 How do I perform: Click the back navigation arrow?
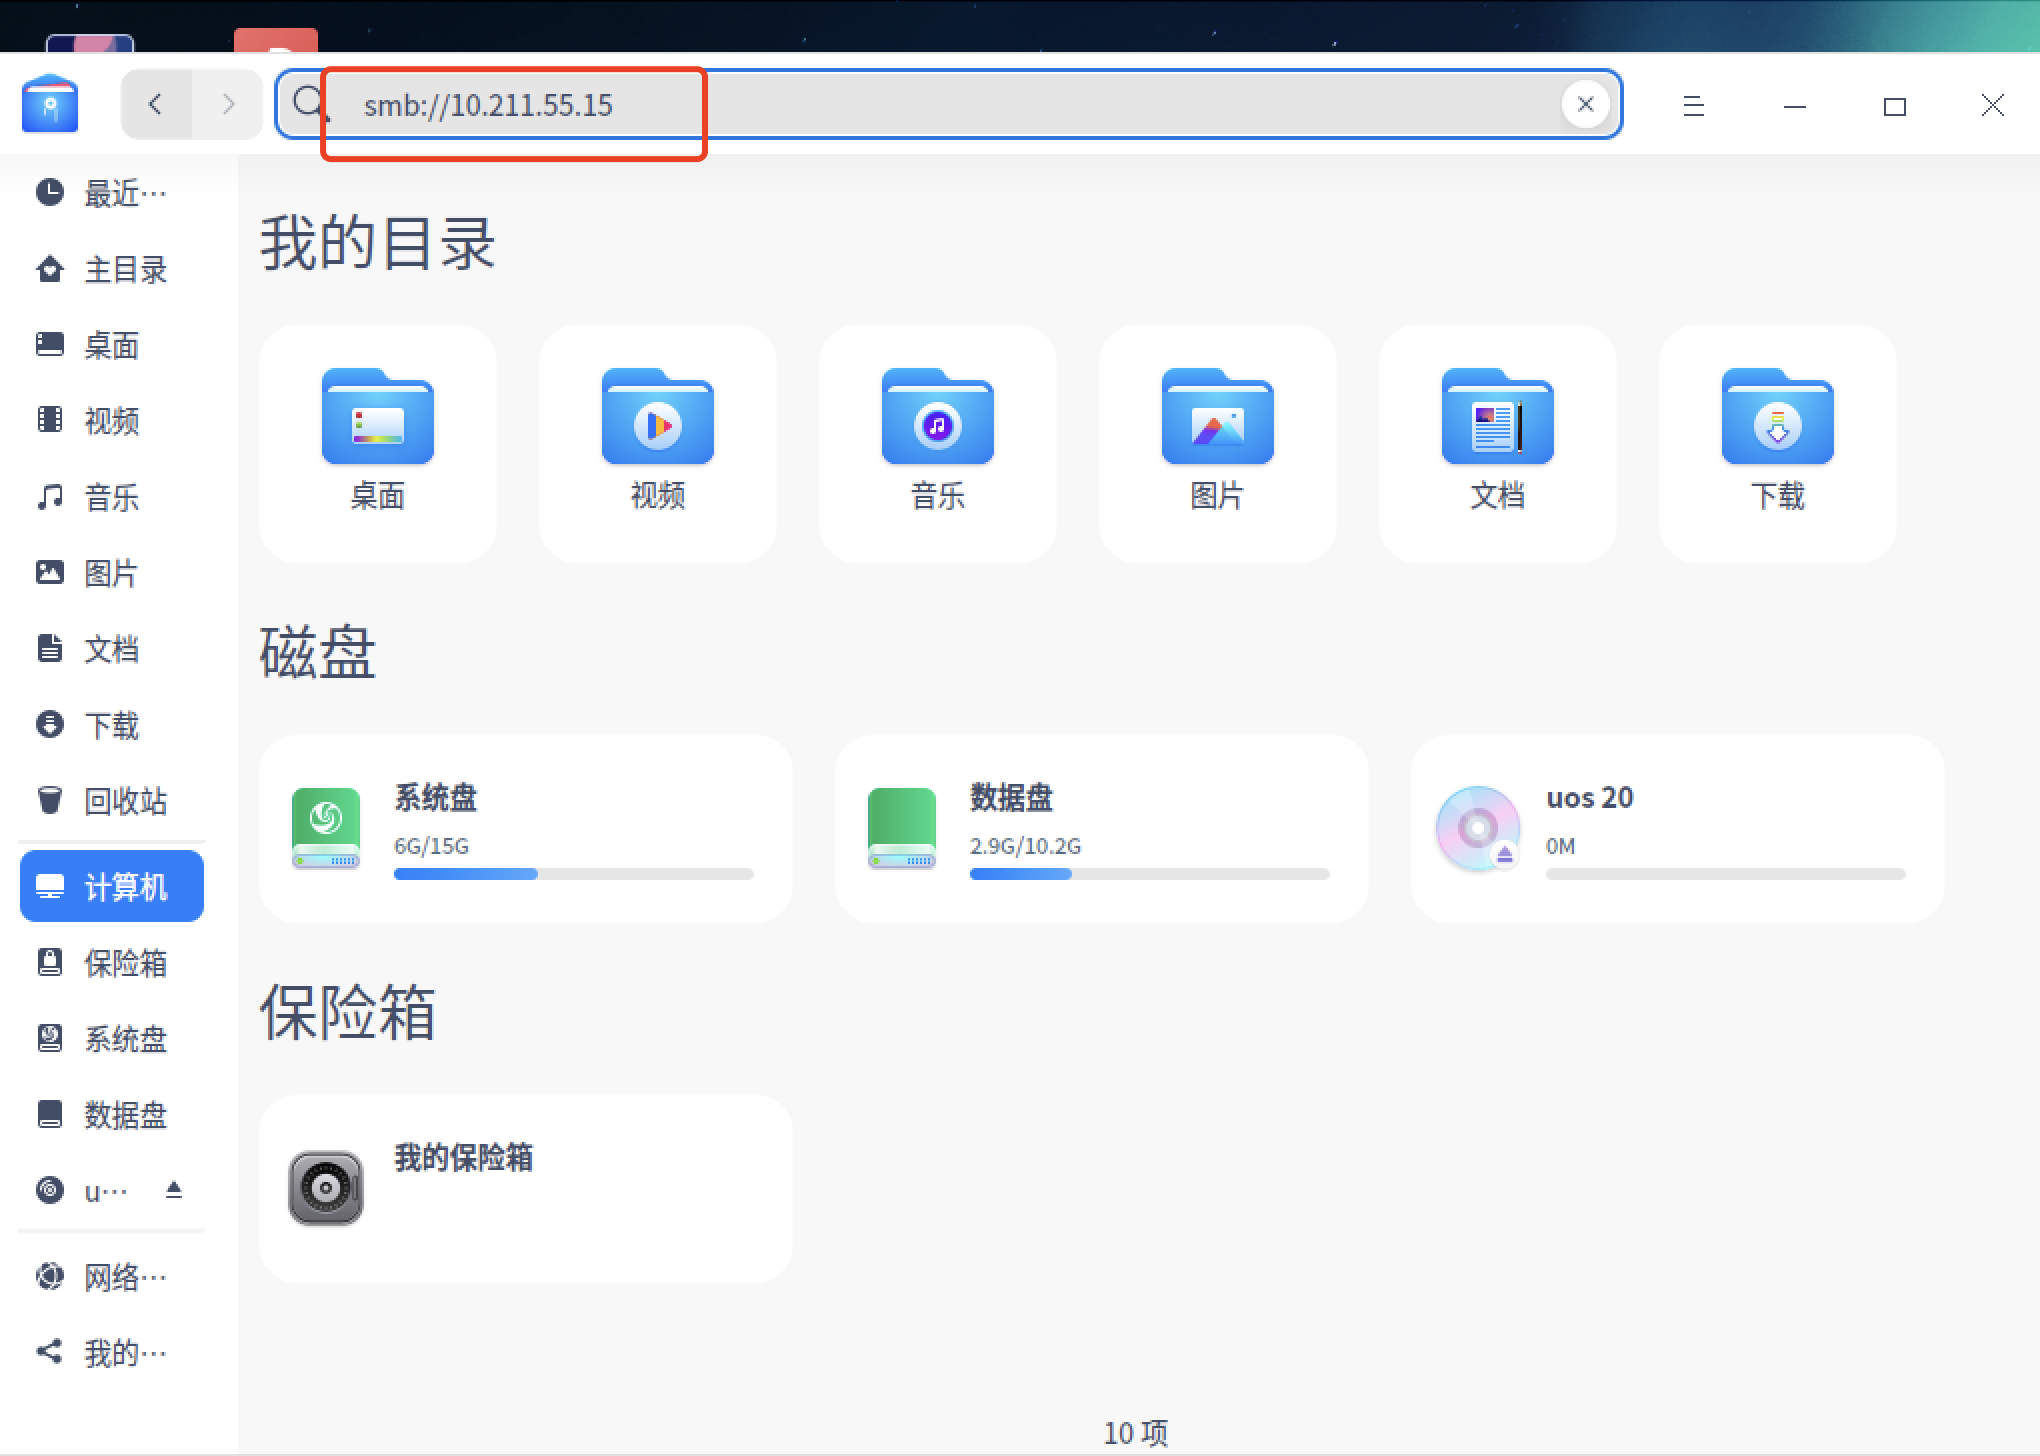pos(155,104)
